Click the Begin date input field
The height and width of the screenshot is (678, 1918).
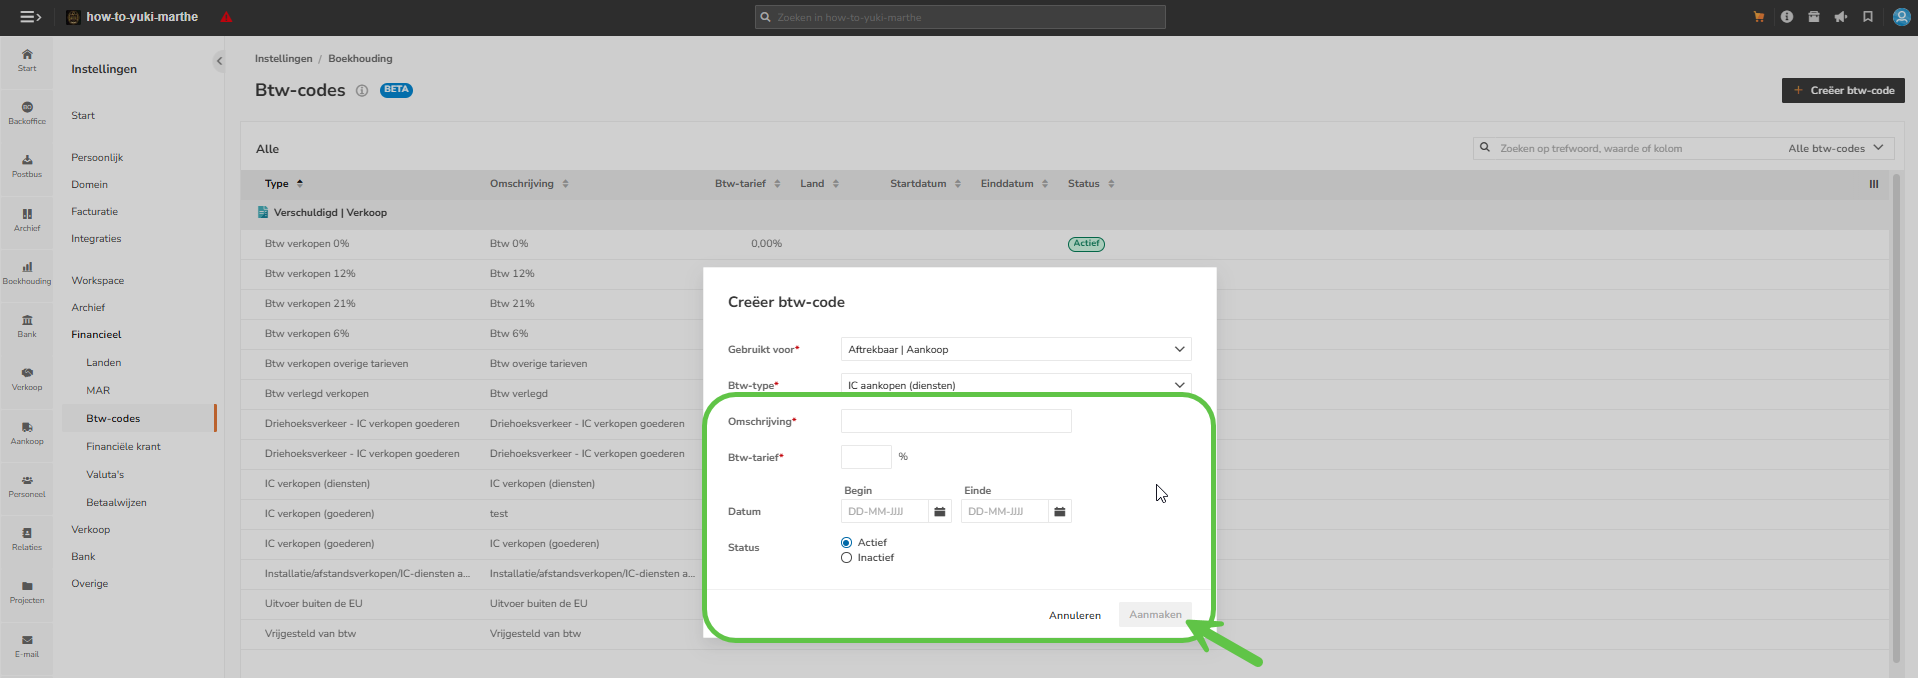[885, 511]
